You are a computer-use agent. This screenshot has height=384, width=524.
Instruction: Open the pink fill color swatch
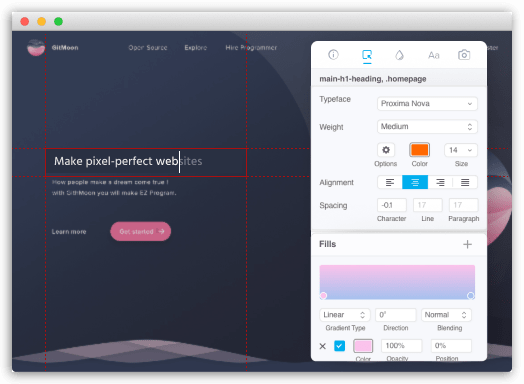coord(363,346)
